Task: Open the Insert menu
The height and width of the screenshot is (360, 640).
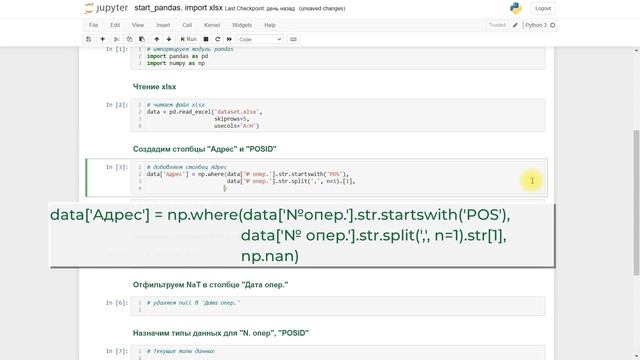Action: coord(163,25)
